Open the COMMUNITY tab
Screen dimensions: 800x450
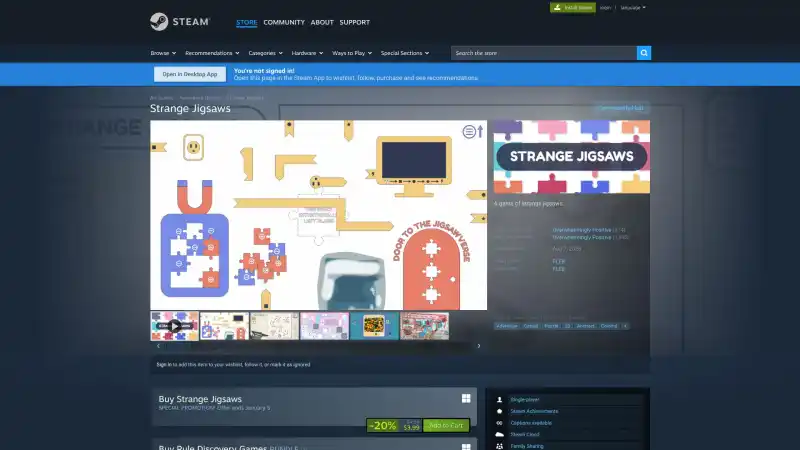pos(284,22)
